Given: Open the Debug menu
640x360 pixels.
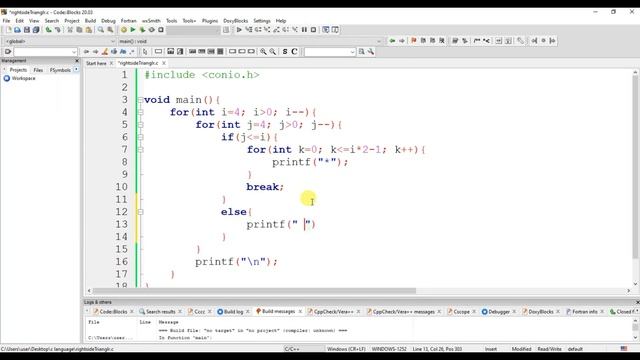Looking at the screenshot, I should click(108, 21).
